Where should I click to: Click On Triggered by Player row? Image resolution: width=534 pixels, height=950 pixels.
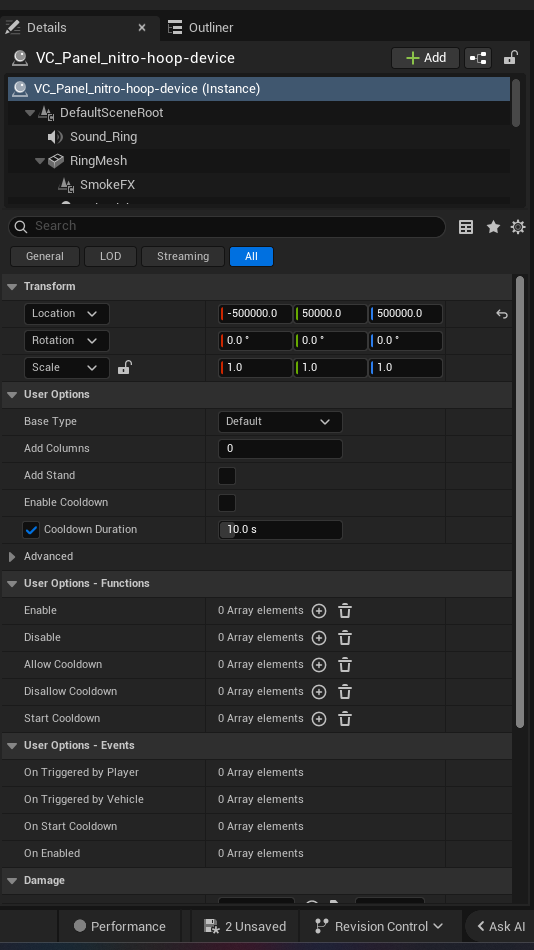(x=257, y=772)
